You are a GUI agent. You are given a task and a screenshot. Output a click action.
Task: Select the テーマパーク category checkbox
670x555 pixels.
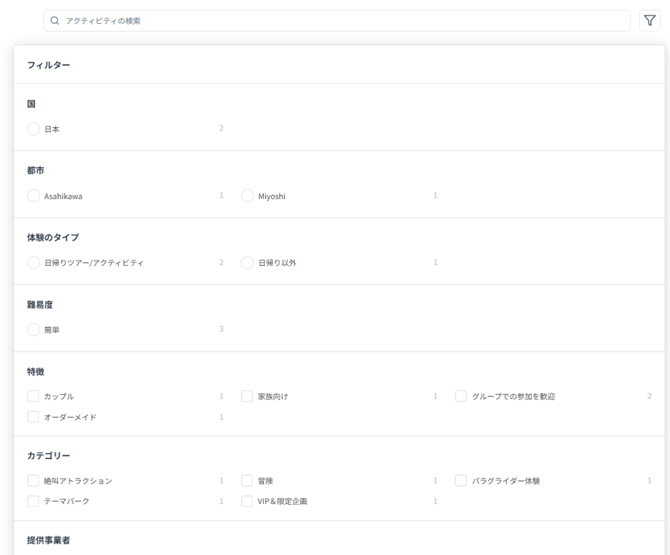pos(34,501)
